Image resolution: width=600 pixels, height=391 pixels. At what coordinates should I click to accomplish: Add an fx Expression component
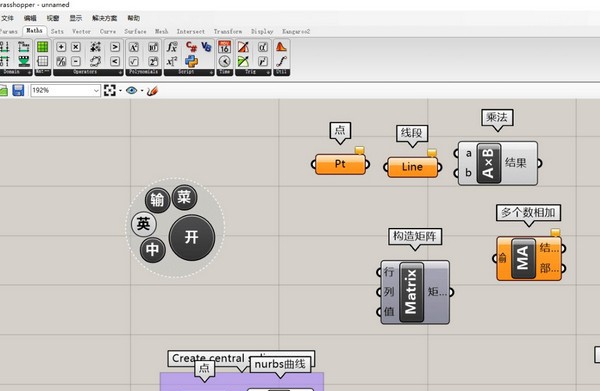click(x=172, y=47)
